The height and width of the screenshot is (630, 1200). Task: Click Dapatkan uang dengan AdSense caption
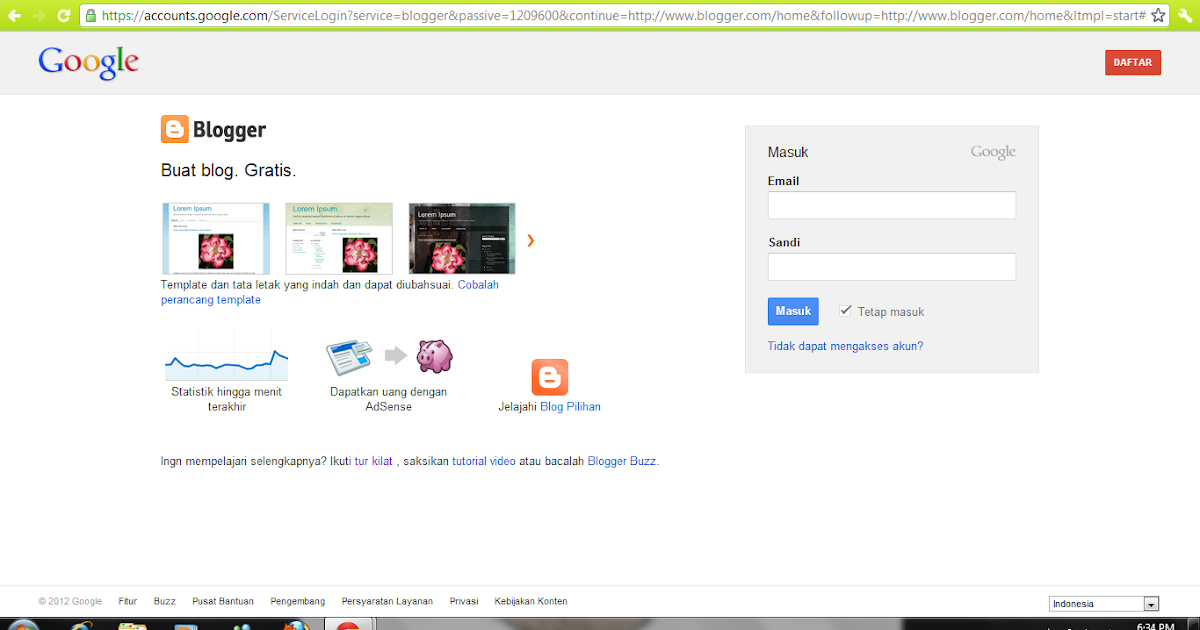pos(389,399)
